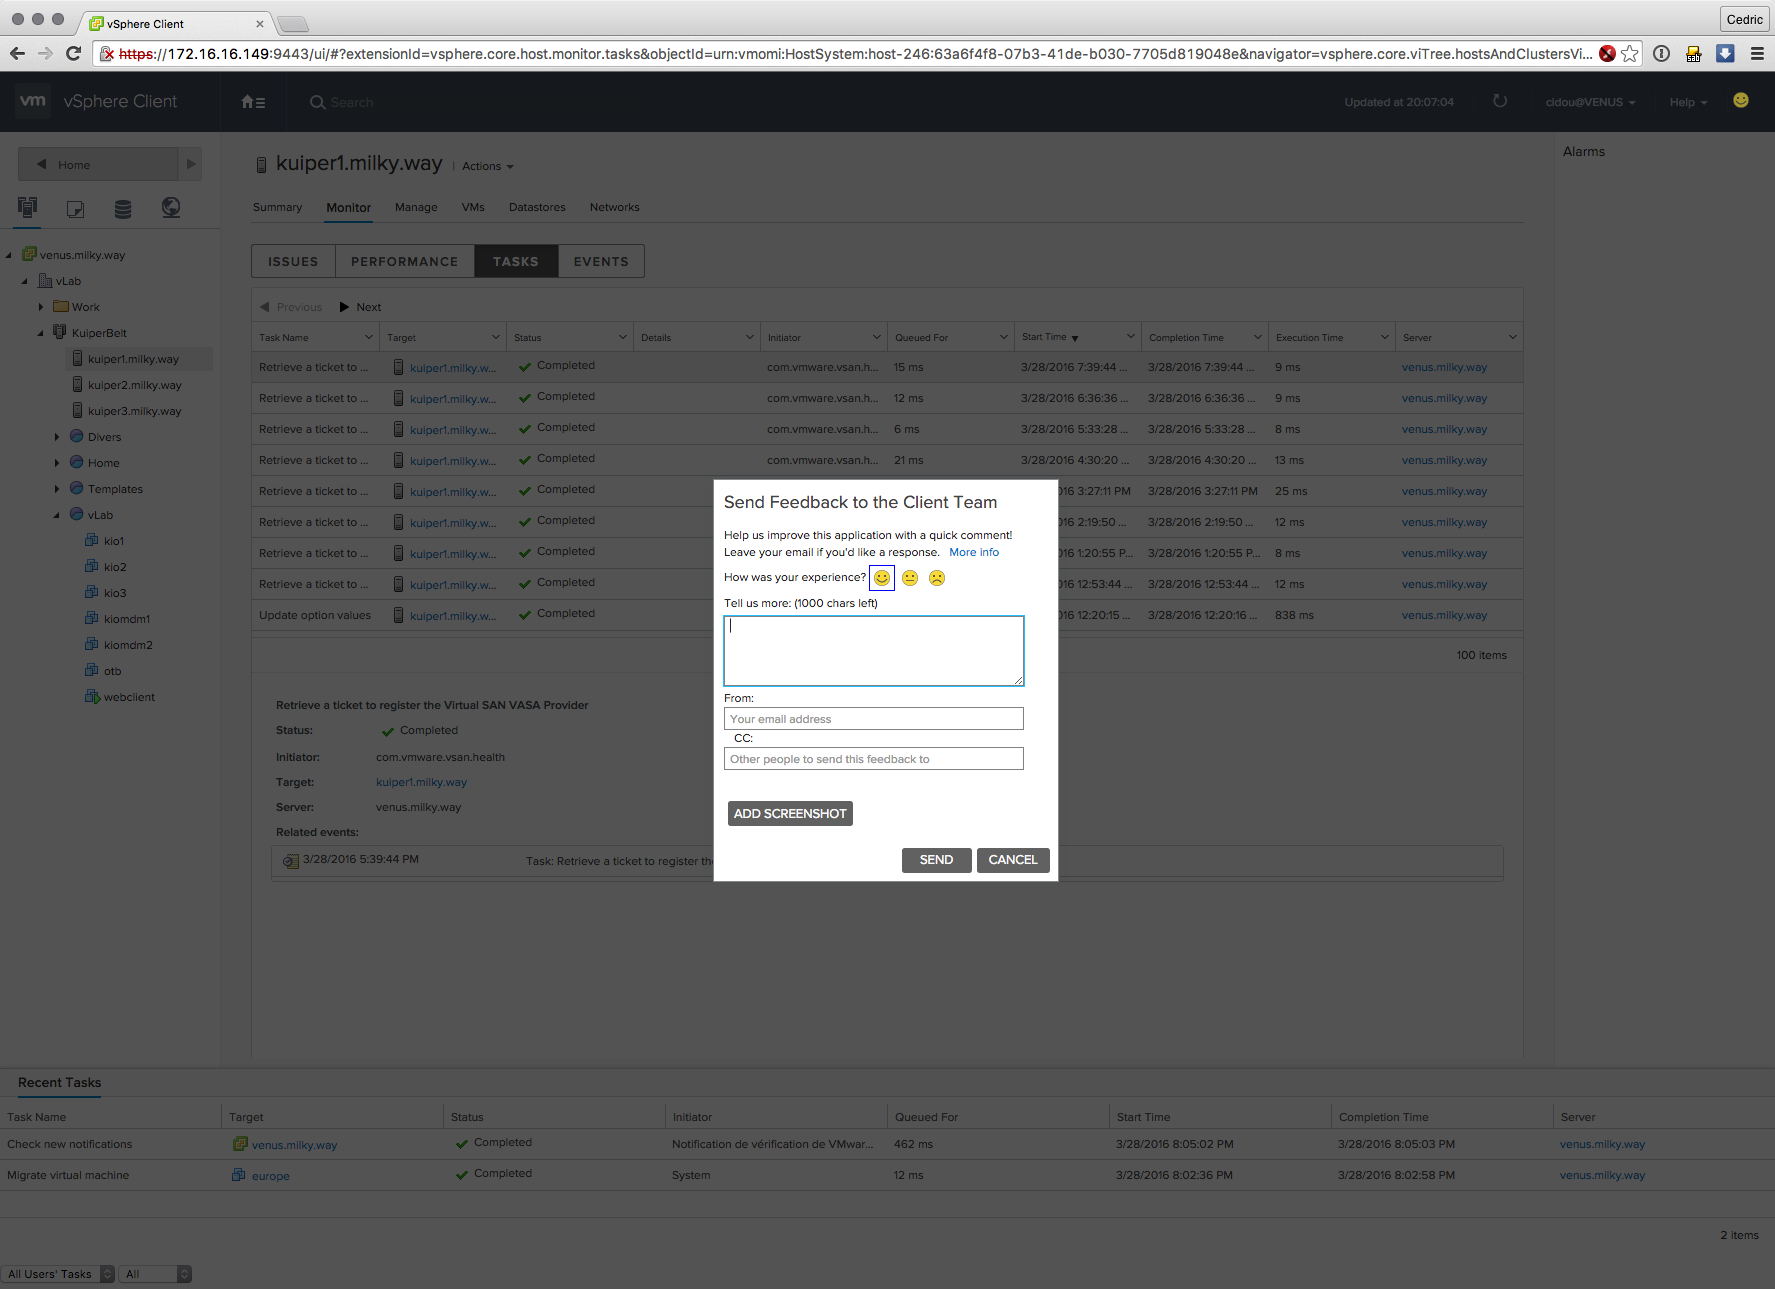
Task: Click the yellow feedback smiley in the header
Action: pyautogui.click(x=1741, y=100)
